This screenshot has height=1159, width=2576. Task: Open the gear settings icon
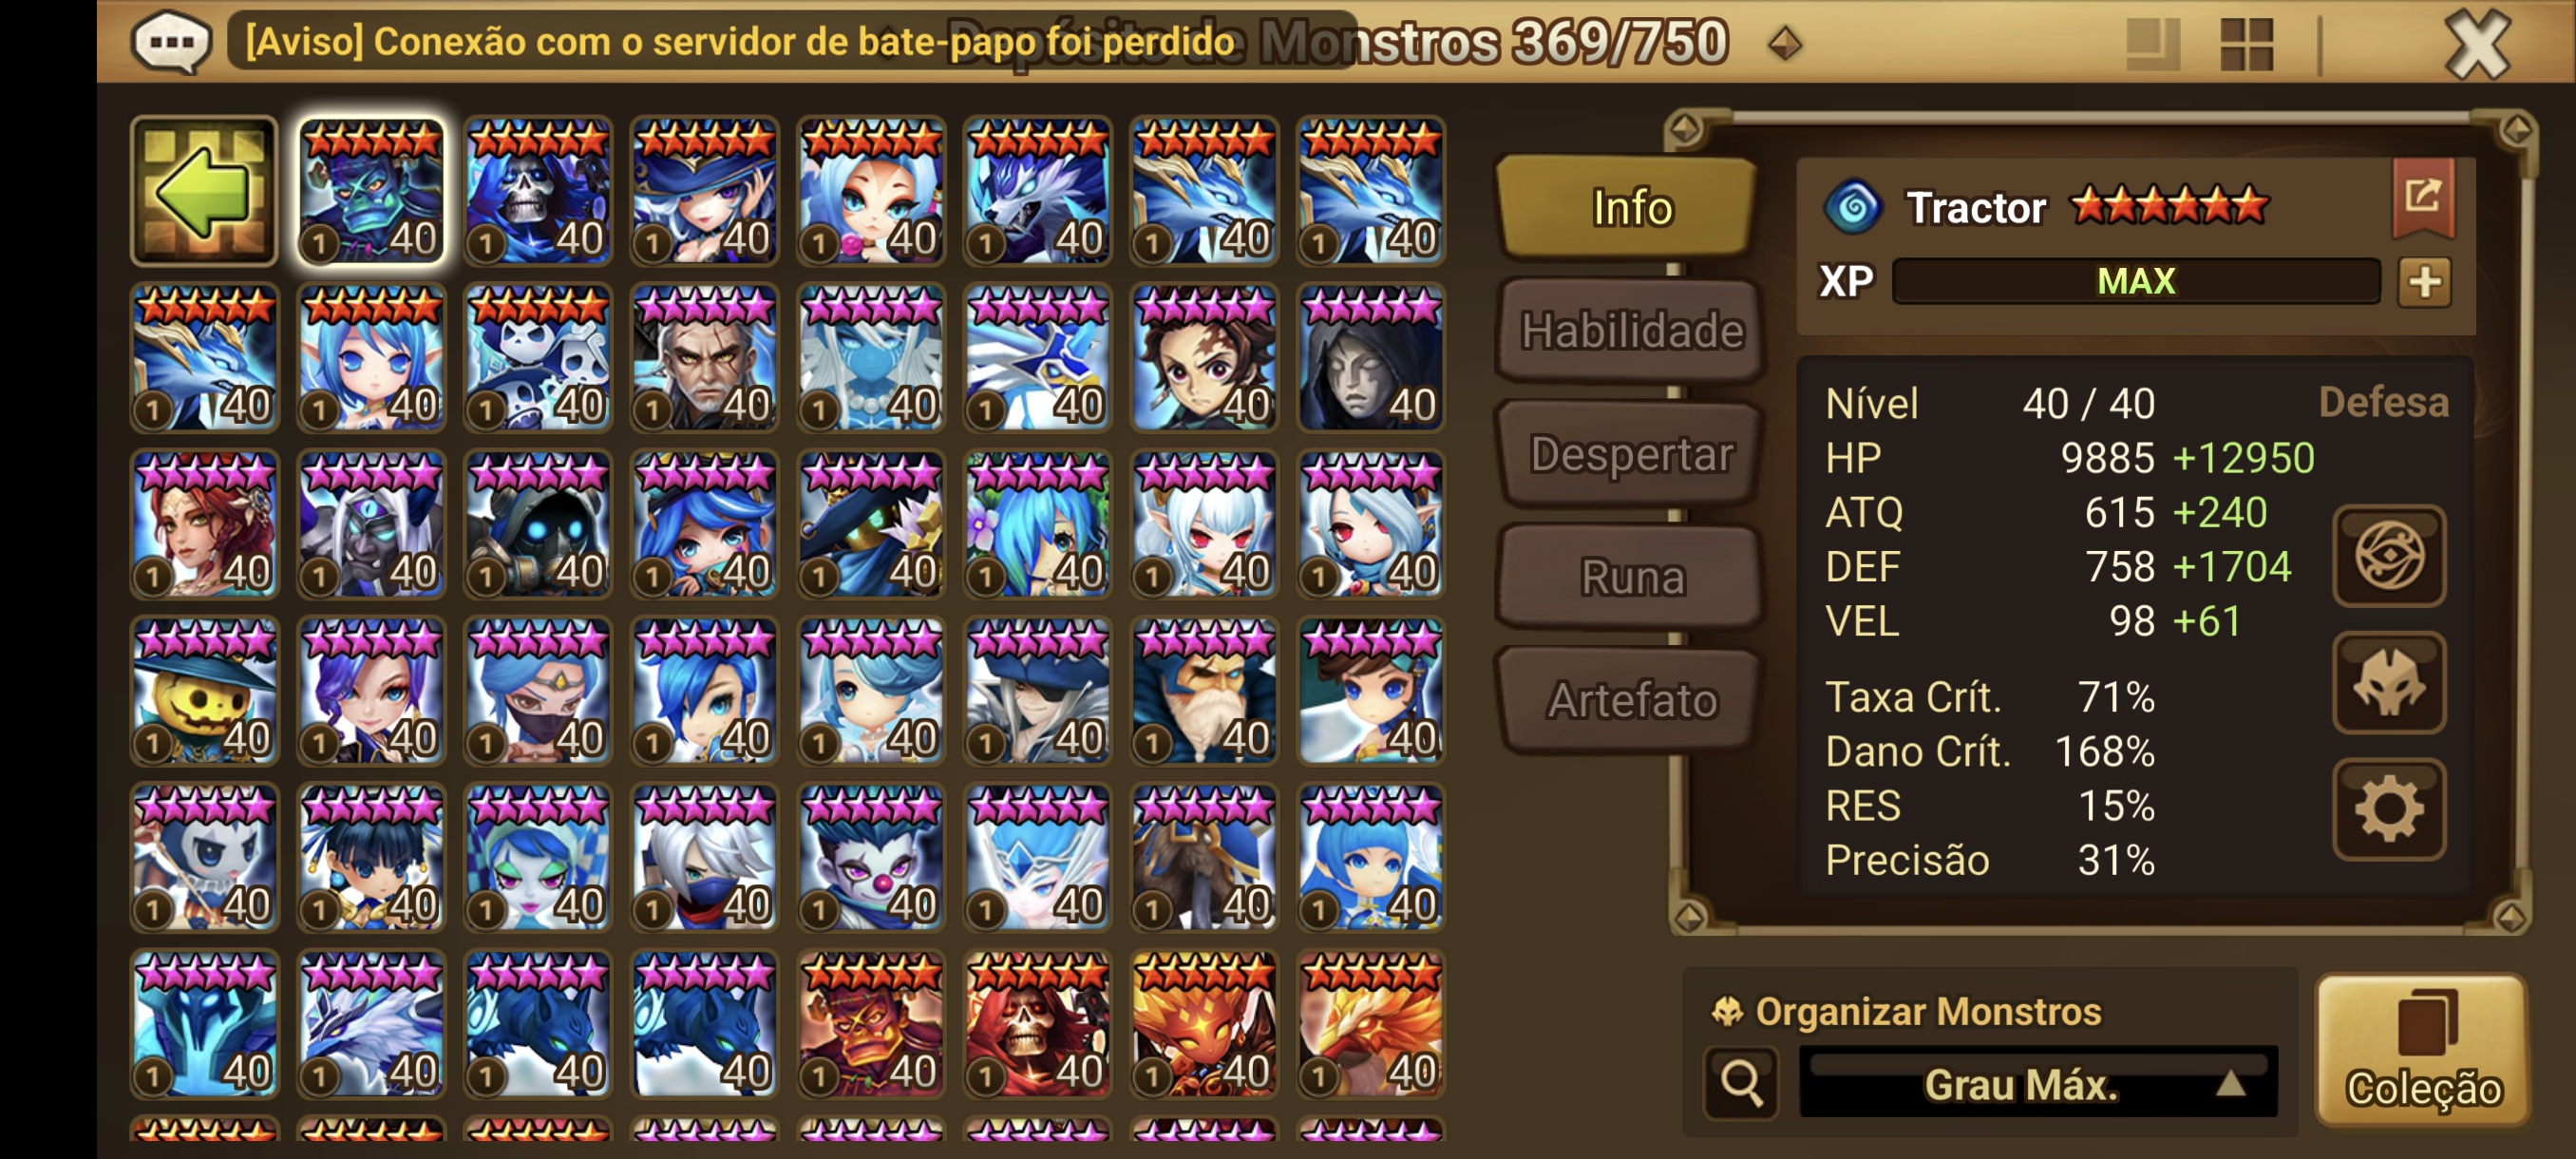coord(2389,809)
